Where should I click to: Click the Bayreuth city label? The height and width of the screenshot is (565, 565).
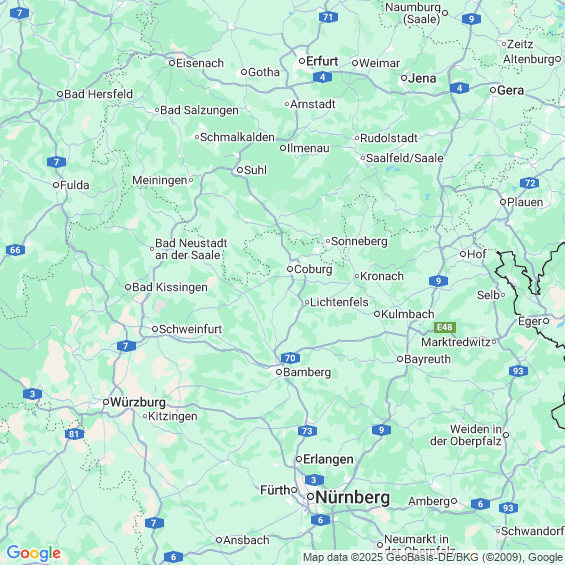point(427,359)
